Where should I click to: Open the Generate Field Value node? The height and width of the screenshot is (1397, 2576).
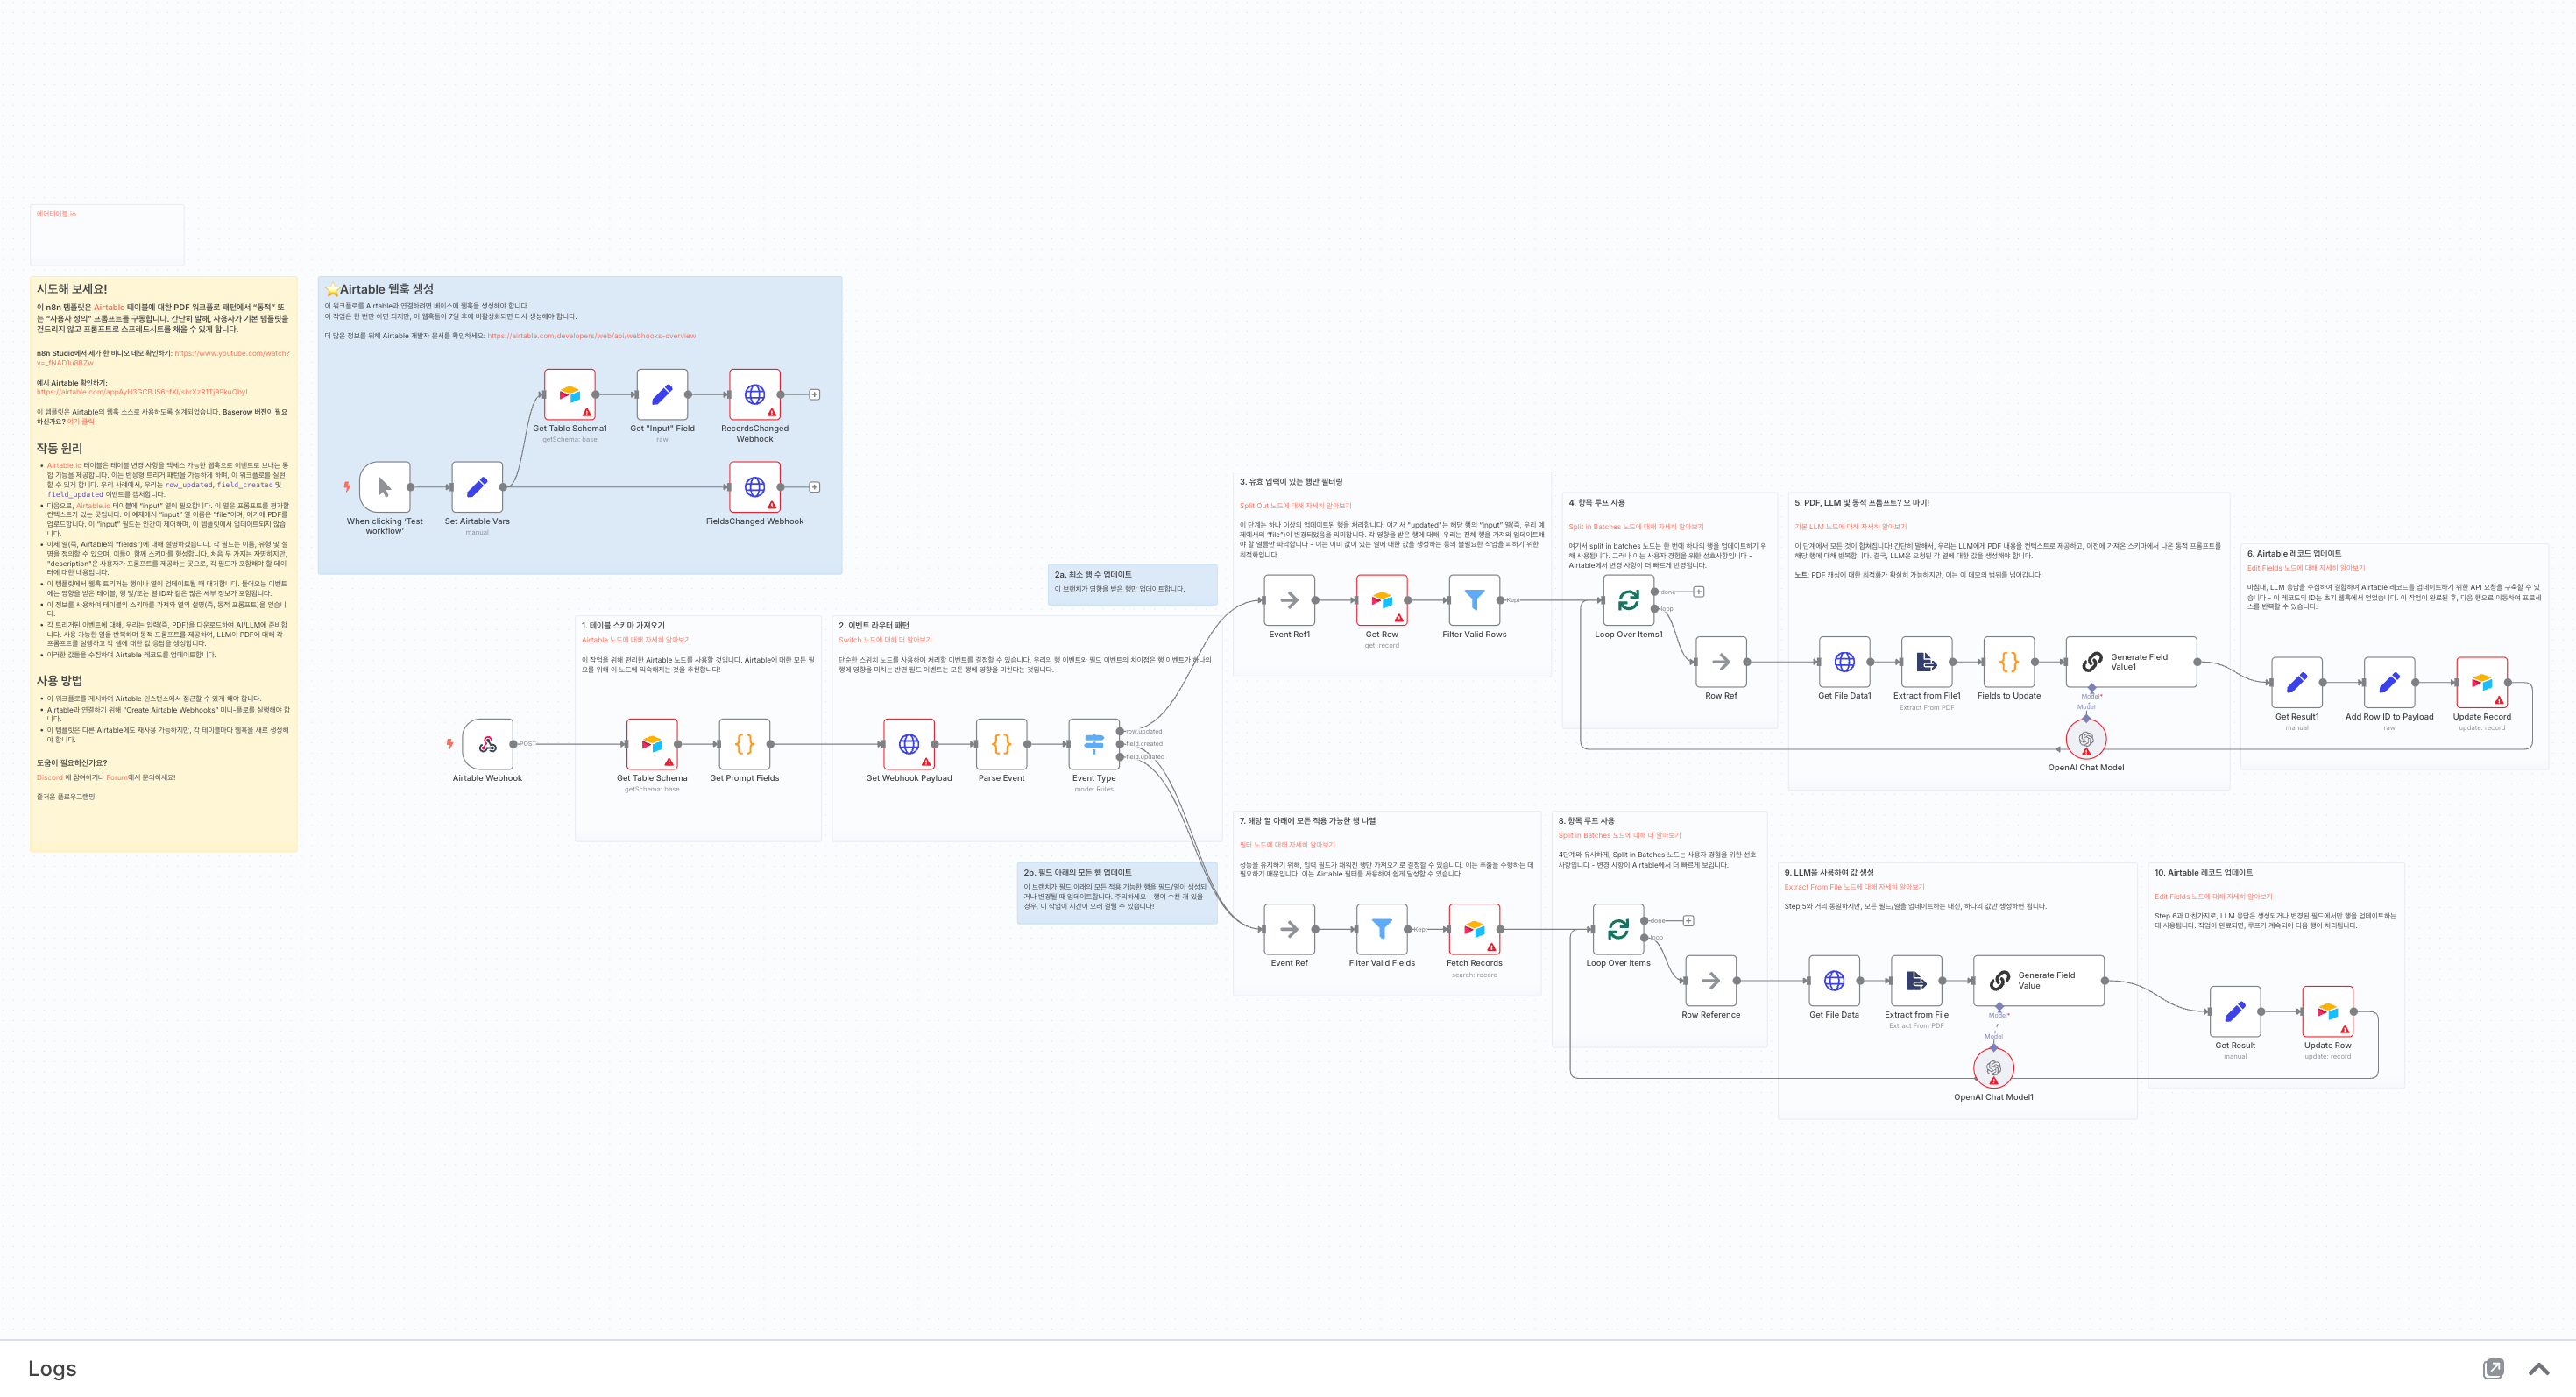tap(2039, 981)
